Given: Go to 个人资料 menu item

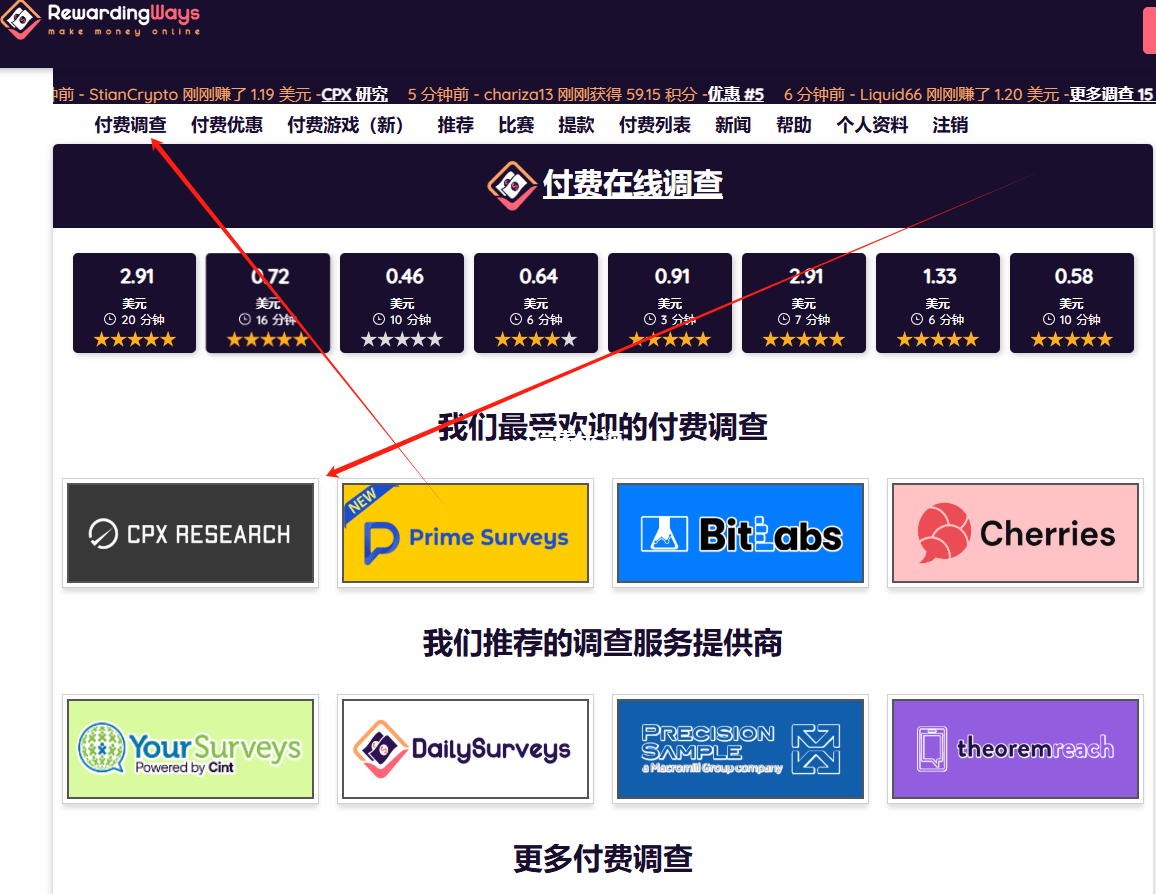Looking at the screenshot, I should click(872, 125).
